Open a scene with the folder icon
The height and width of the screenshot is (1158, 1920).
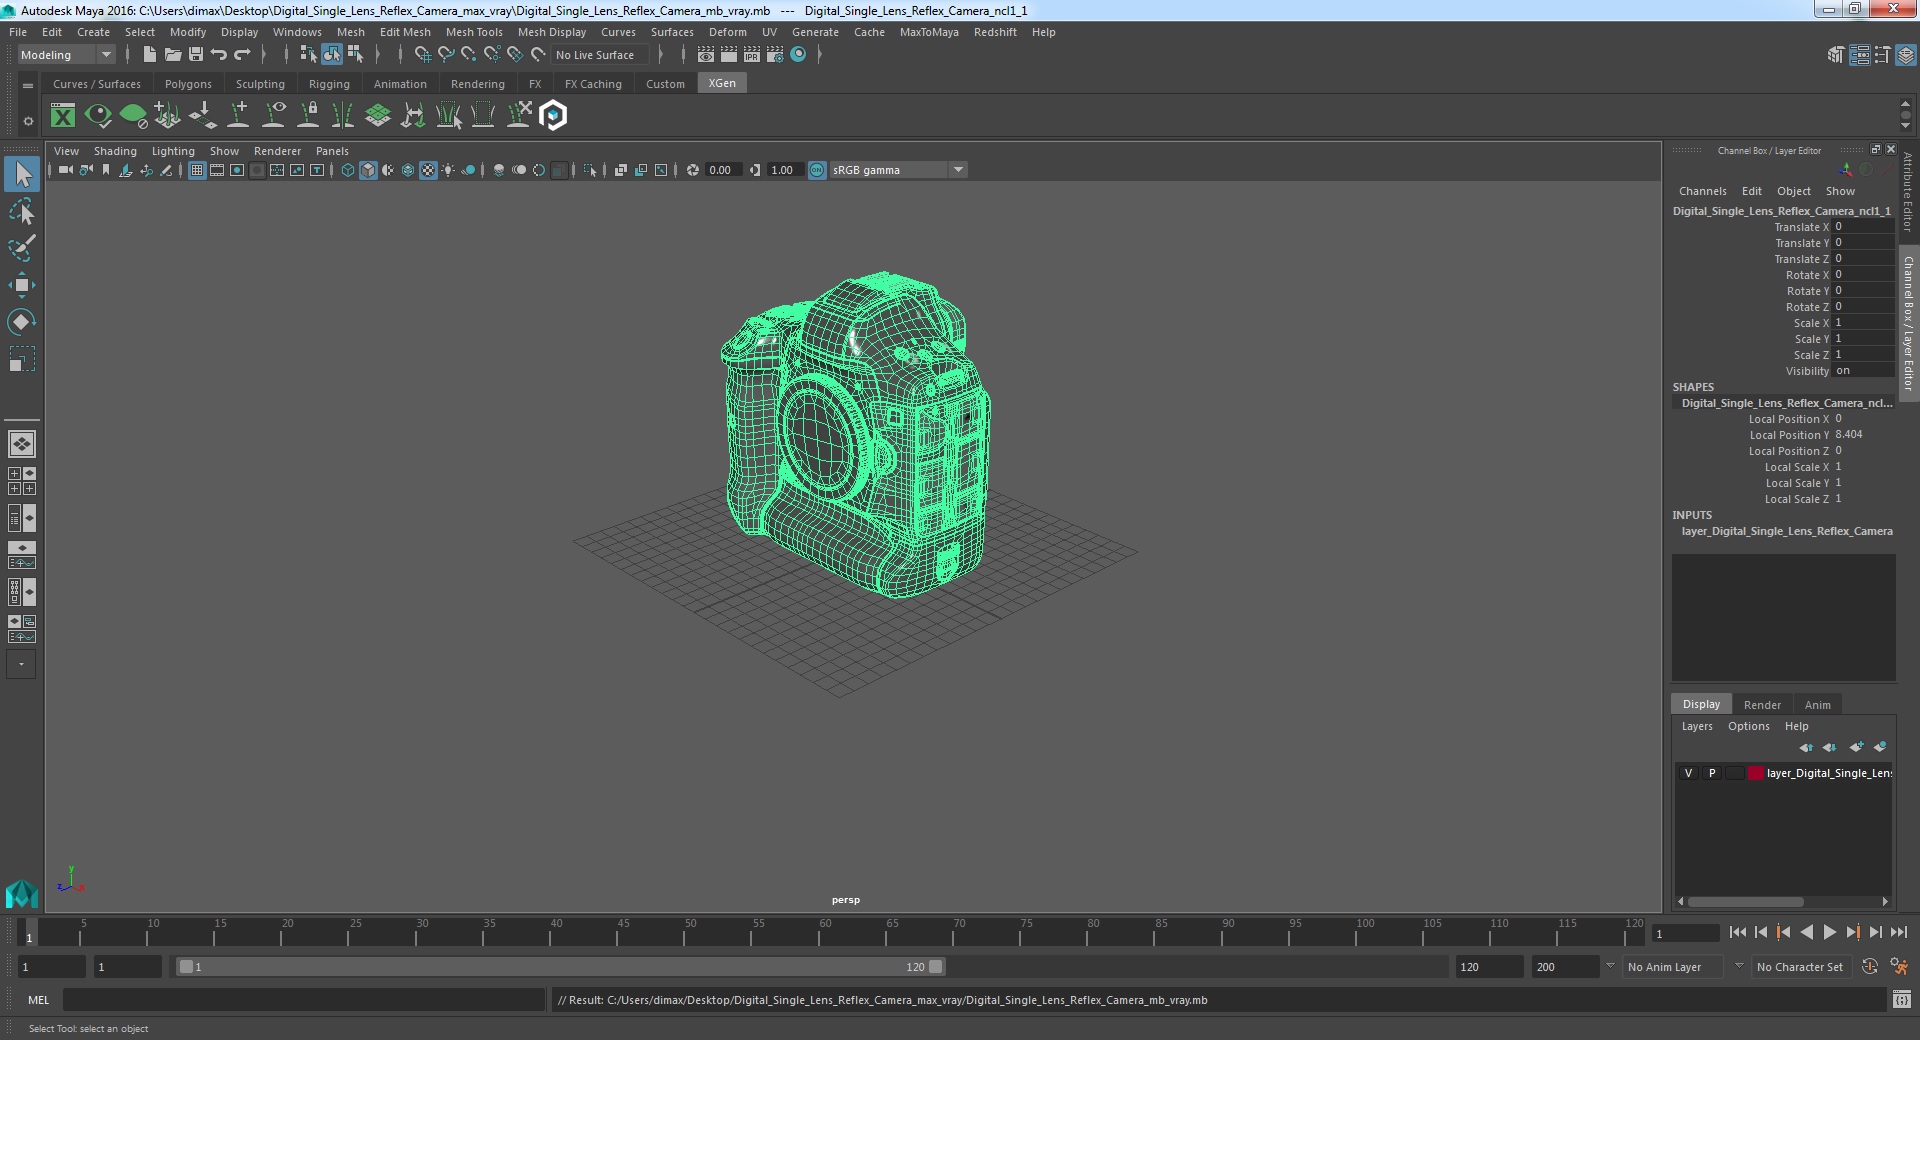pyautogui.click(x=172, y=55)
